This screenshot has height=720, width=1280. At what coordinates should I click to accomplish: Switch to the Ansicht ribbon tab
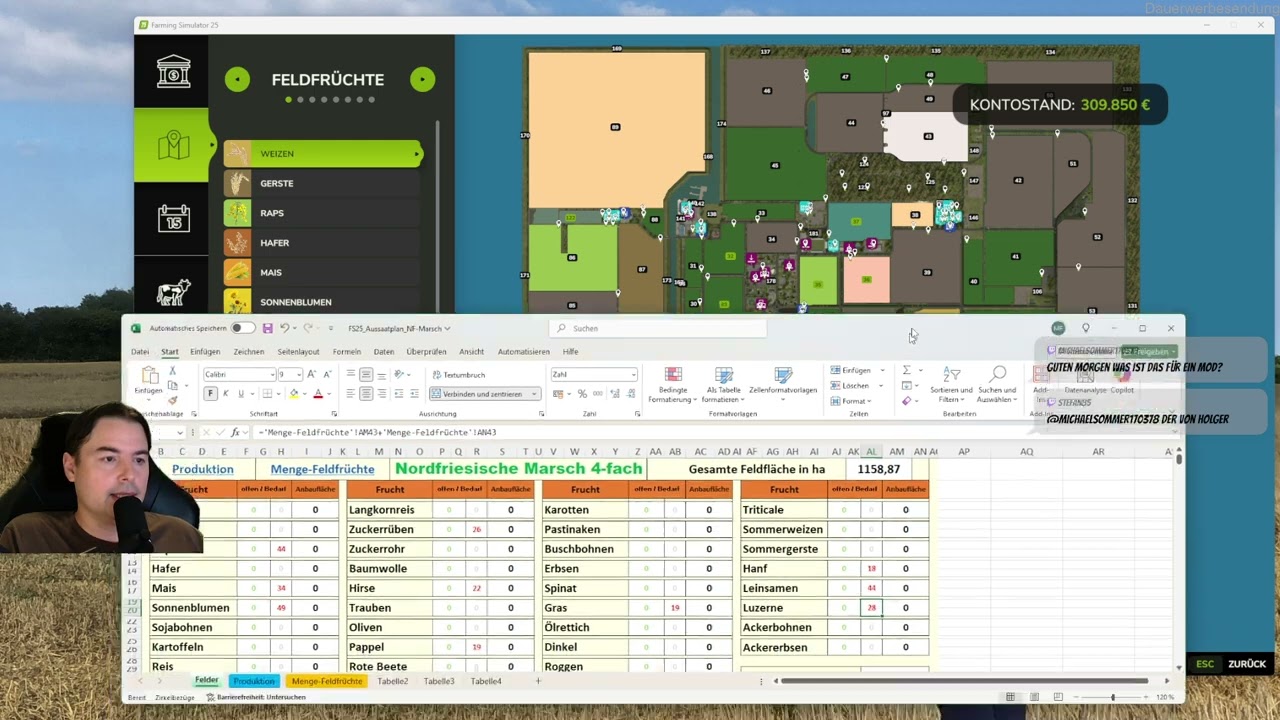click(472, 352)
